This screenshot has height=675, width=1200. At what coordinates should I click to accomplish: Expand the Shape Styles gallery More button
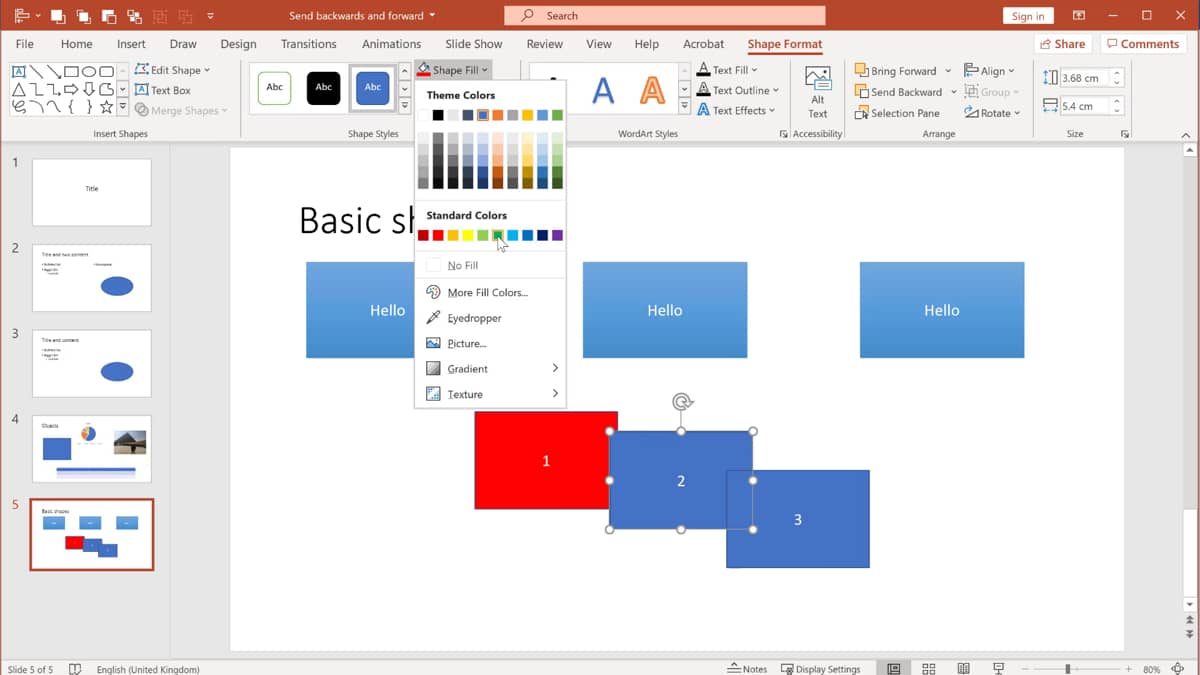405,107
